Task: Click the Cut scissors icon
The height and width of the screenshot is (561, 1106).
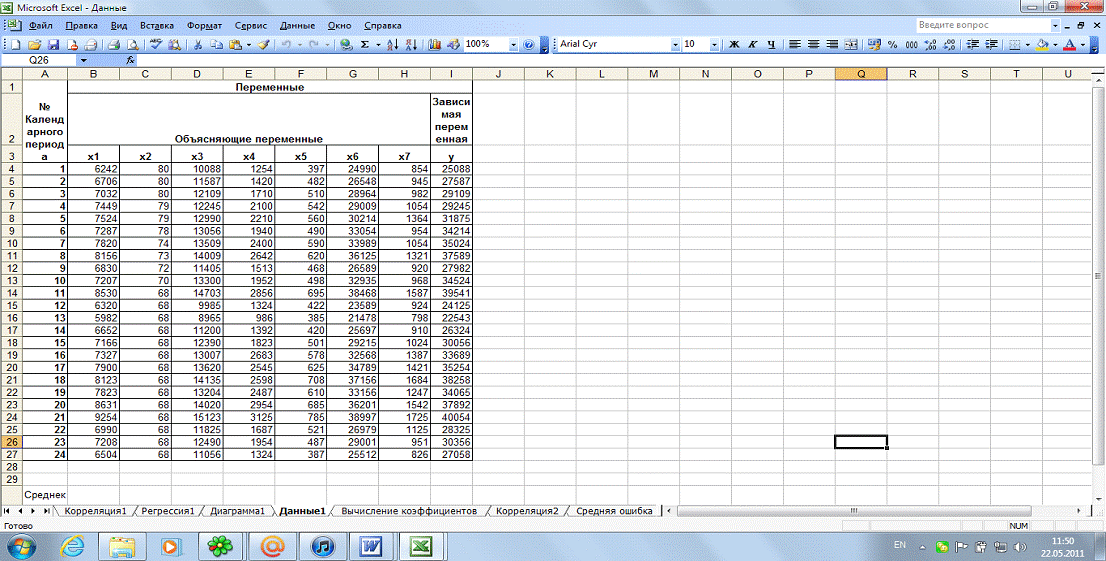Action: 198,45
